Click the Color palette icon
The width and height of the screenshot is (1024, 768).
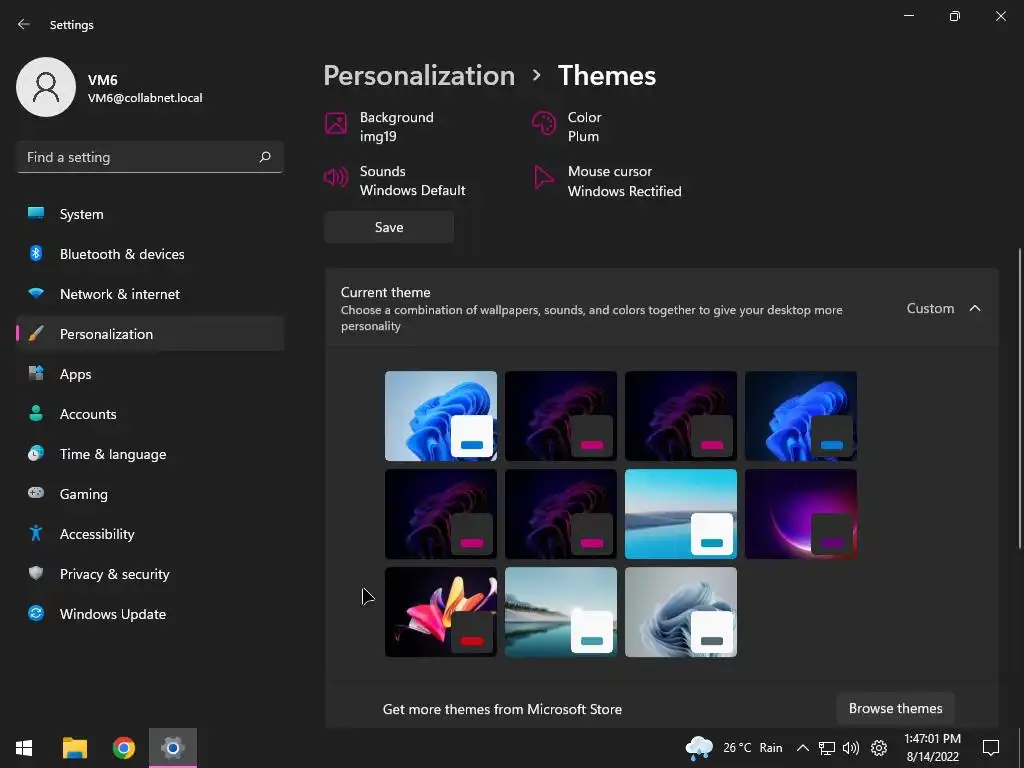click(543, 123)
